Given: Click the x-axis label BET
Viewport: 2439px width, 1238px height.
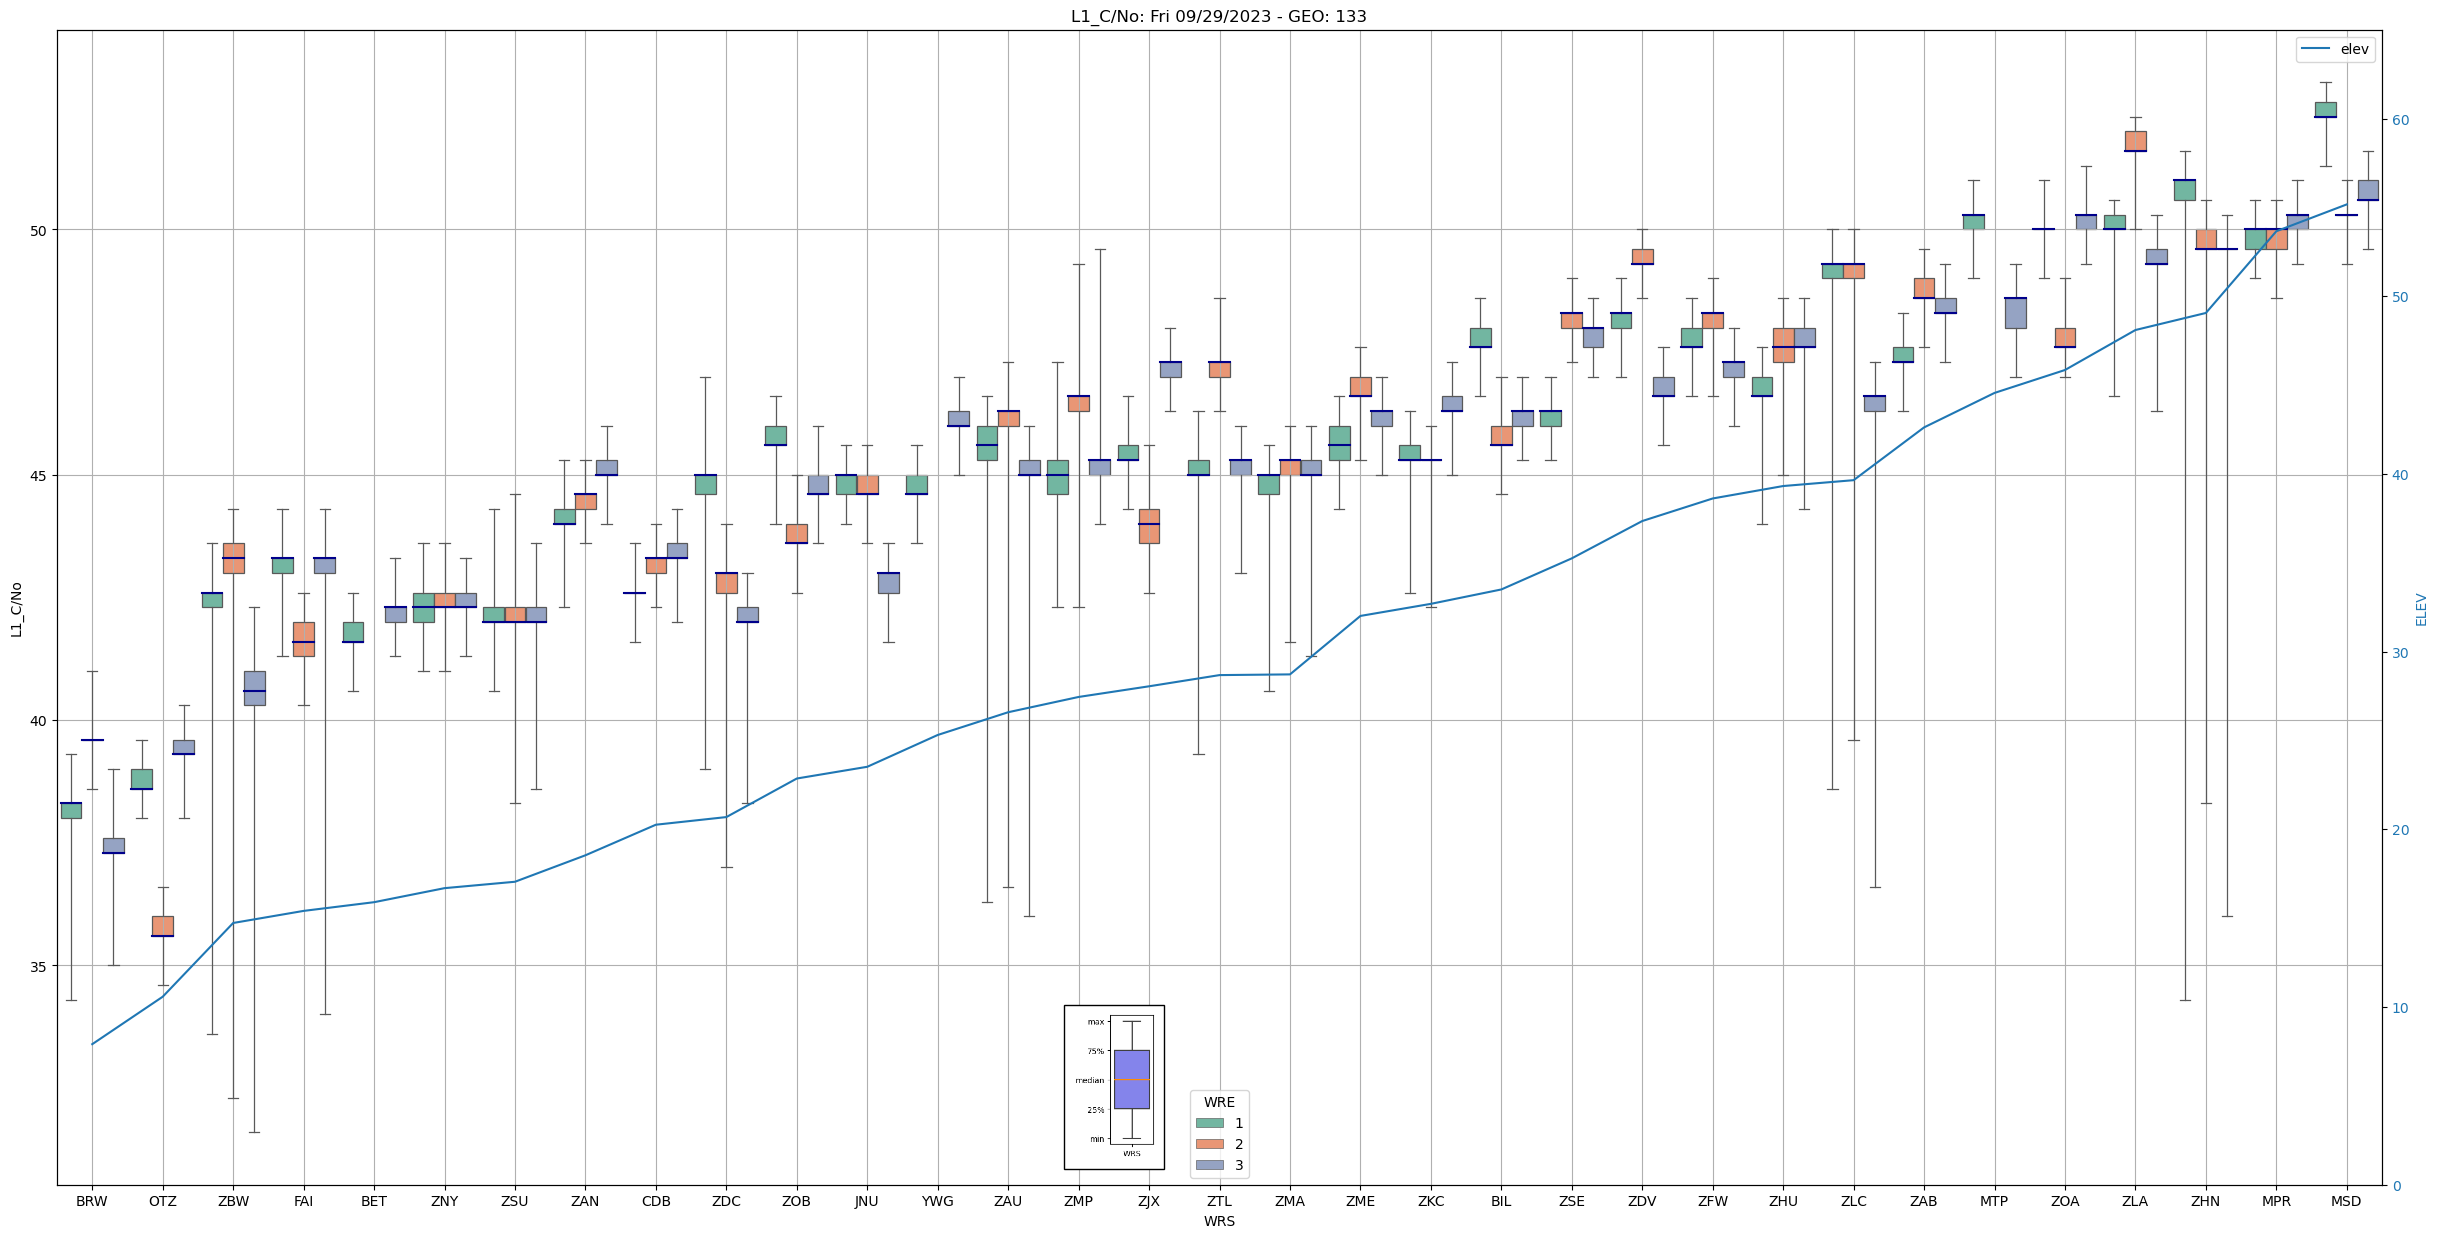Looking at the screenshot, I should (374, 1201).
